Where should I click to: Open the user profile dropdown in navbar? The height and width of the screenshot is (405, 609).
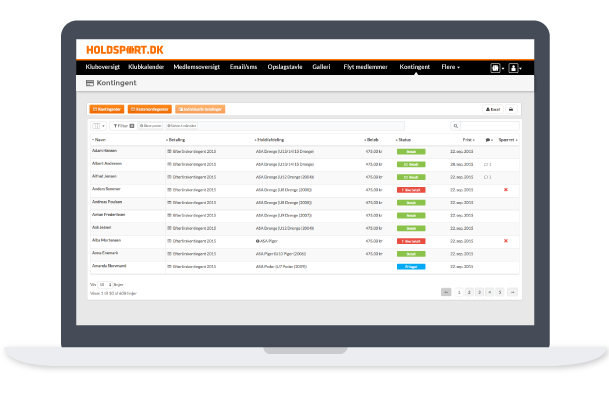(x=514, y=68)
